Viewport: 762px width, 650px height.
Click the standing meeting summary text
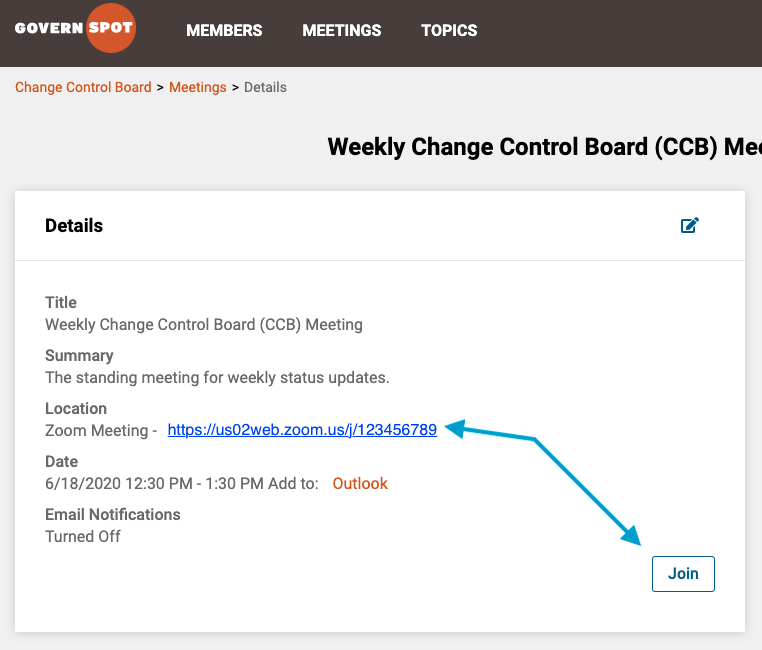(217, 377)
